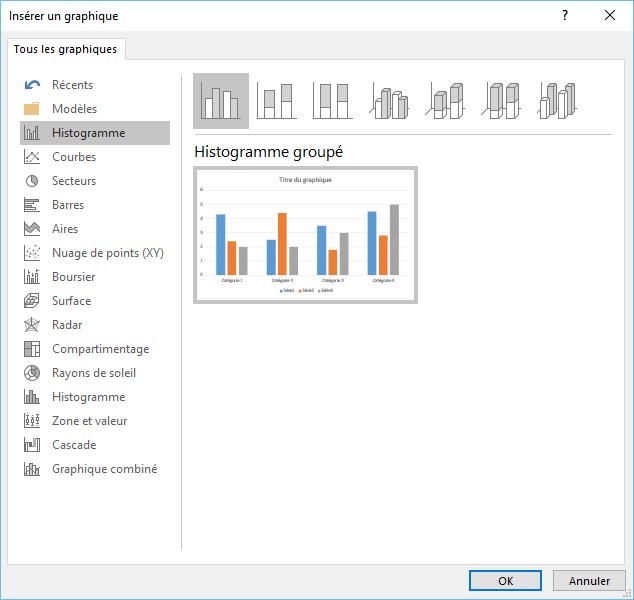Select the Courbes line chart category
This screenshot has height=600, width=634.
[x=74, y=157]
